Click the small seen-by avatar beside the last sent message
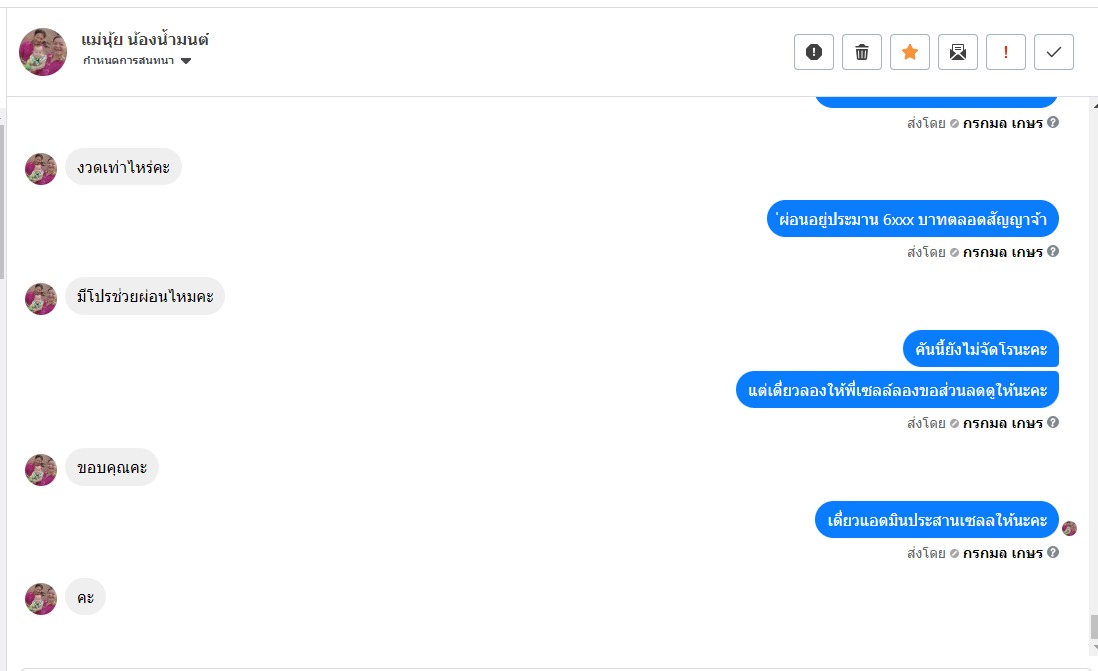The height and width of the screenshot is (671, 1098). (x=1069, y=528)
